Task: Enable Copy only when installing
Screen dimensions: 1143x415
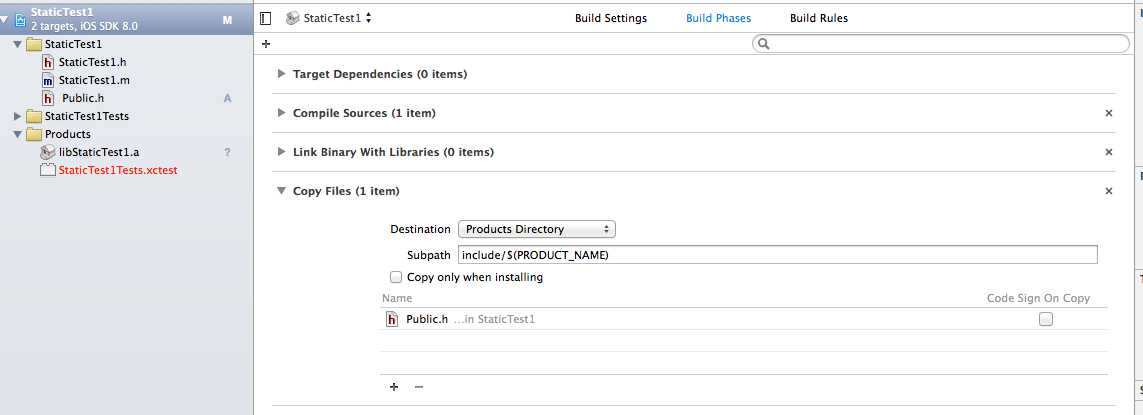Action: coord(396,277)
